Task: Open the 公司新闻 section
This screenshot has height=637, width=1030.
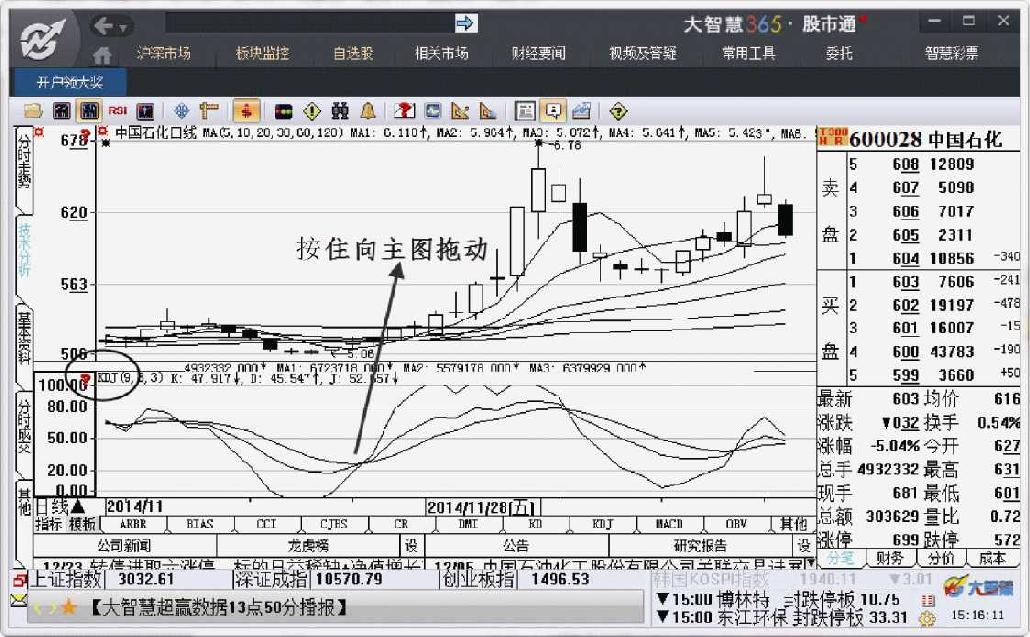Action: click(x=125, y=546)
